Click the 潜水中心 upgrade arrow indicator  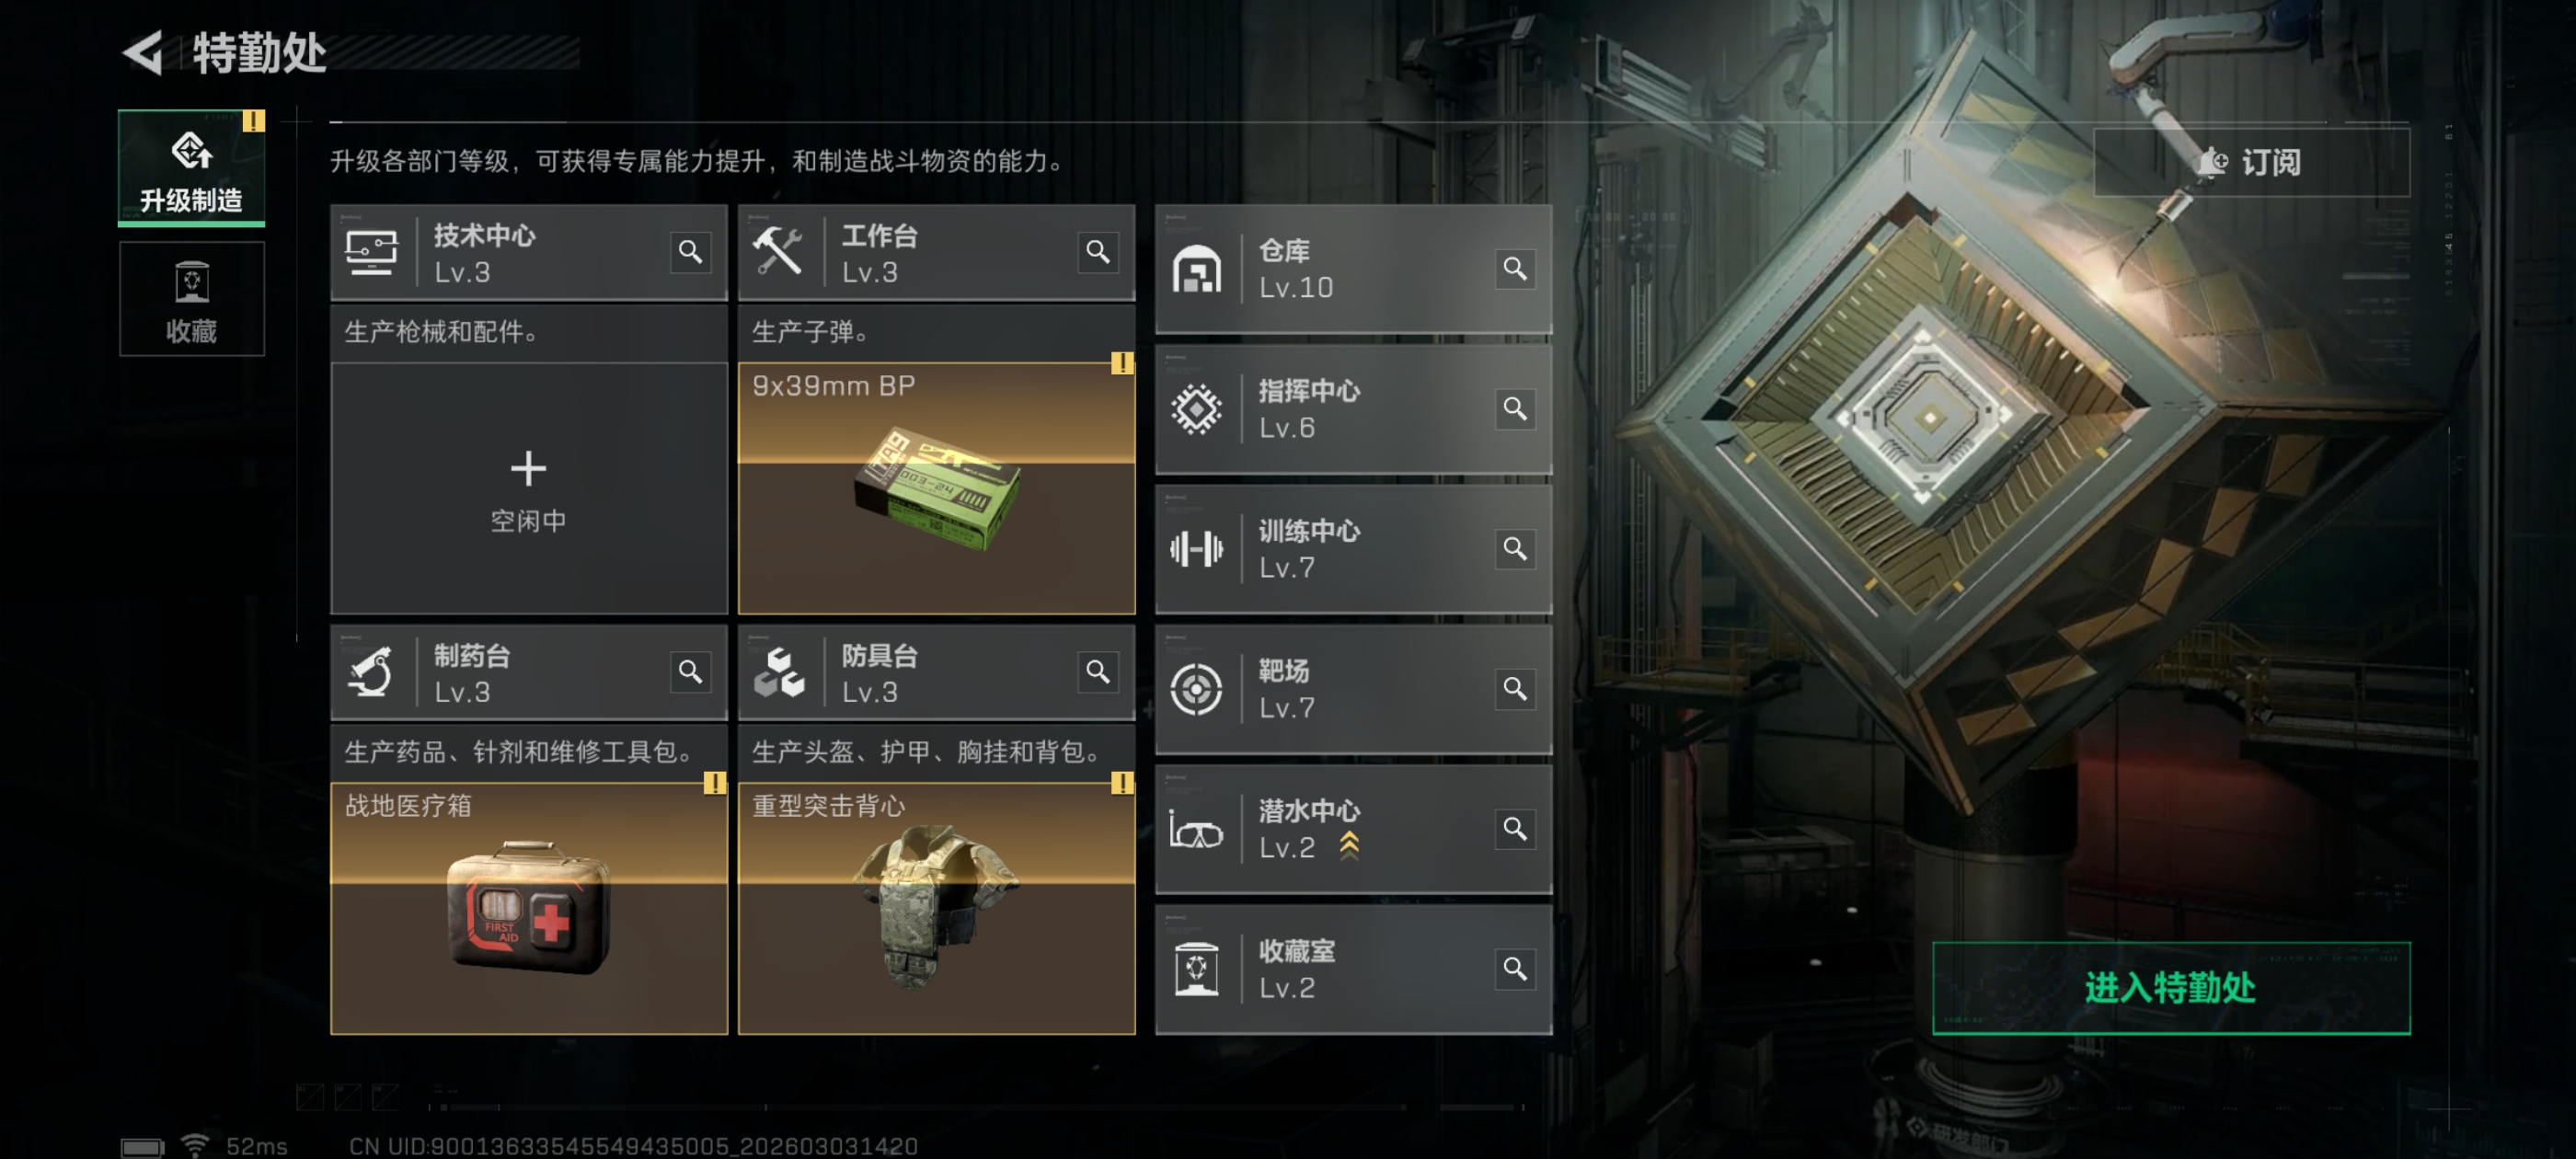[1349, 846]
